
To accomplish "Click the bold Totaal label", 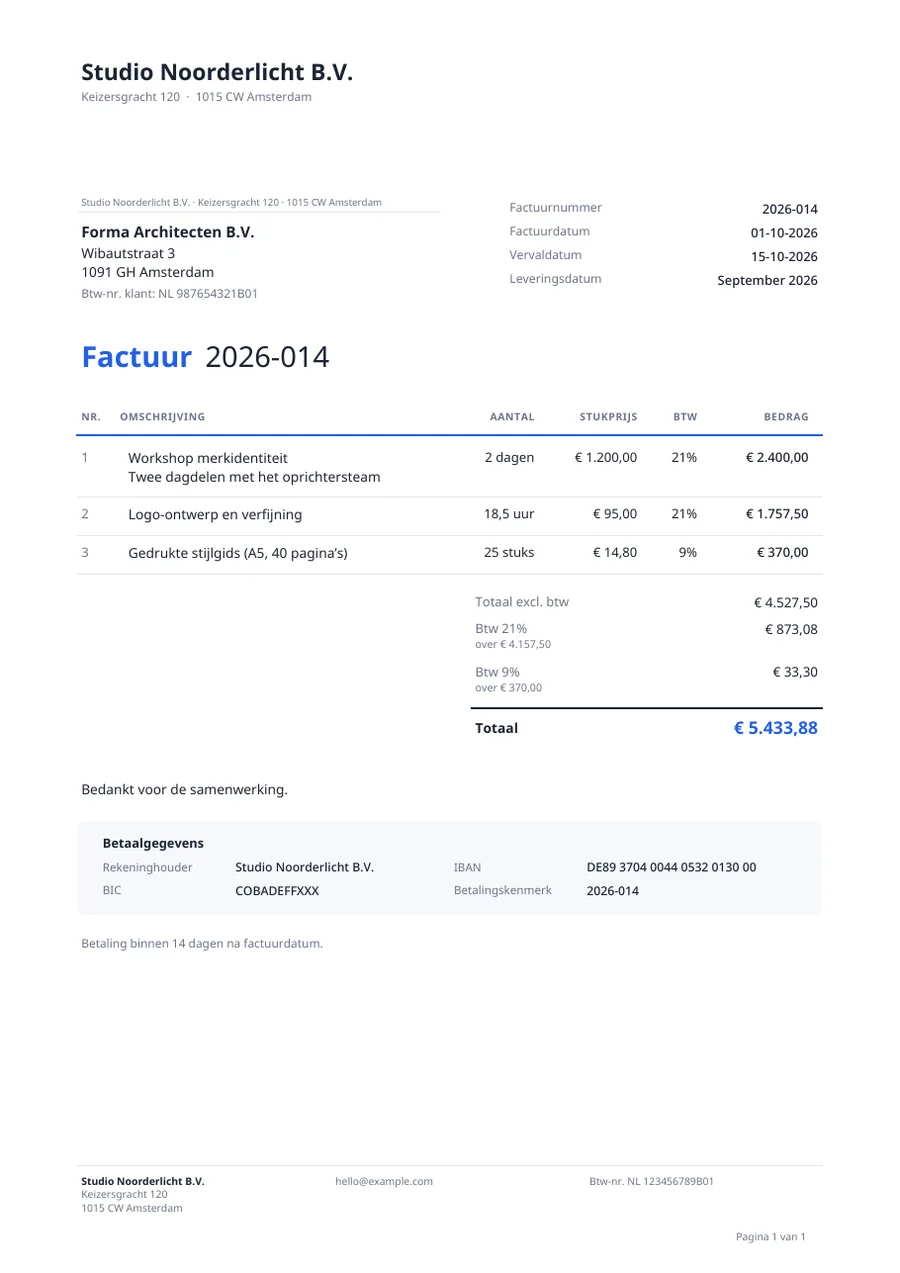I will point(497,728).
